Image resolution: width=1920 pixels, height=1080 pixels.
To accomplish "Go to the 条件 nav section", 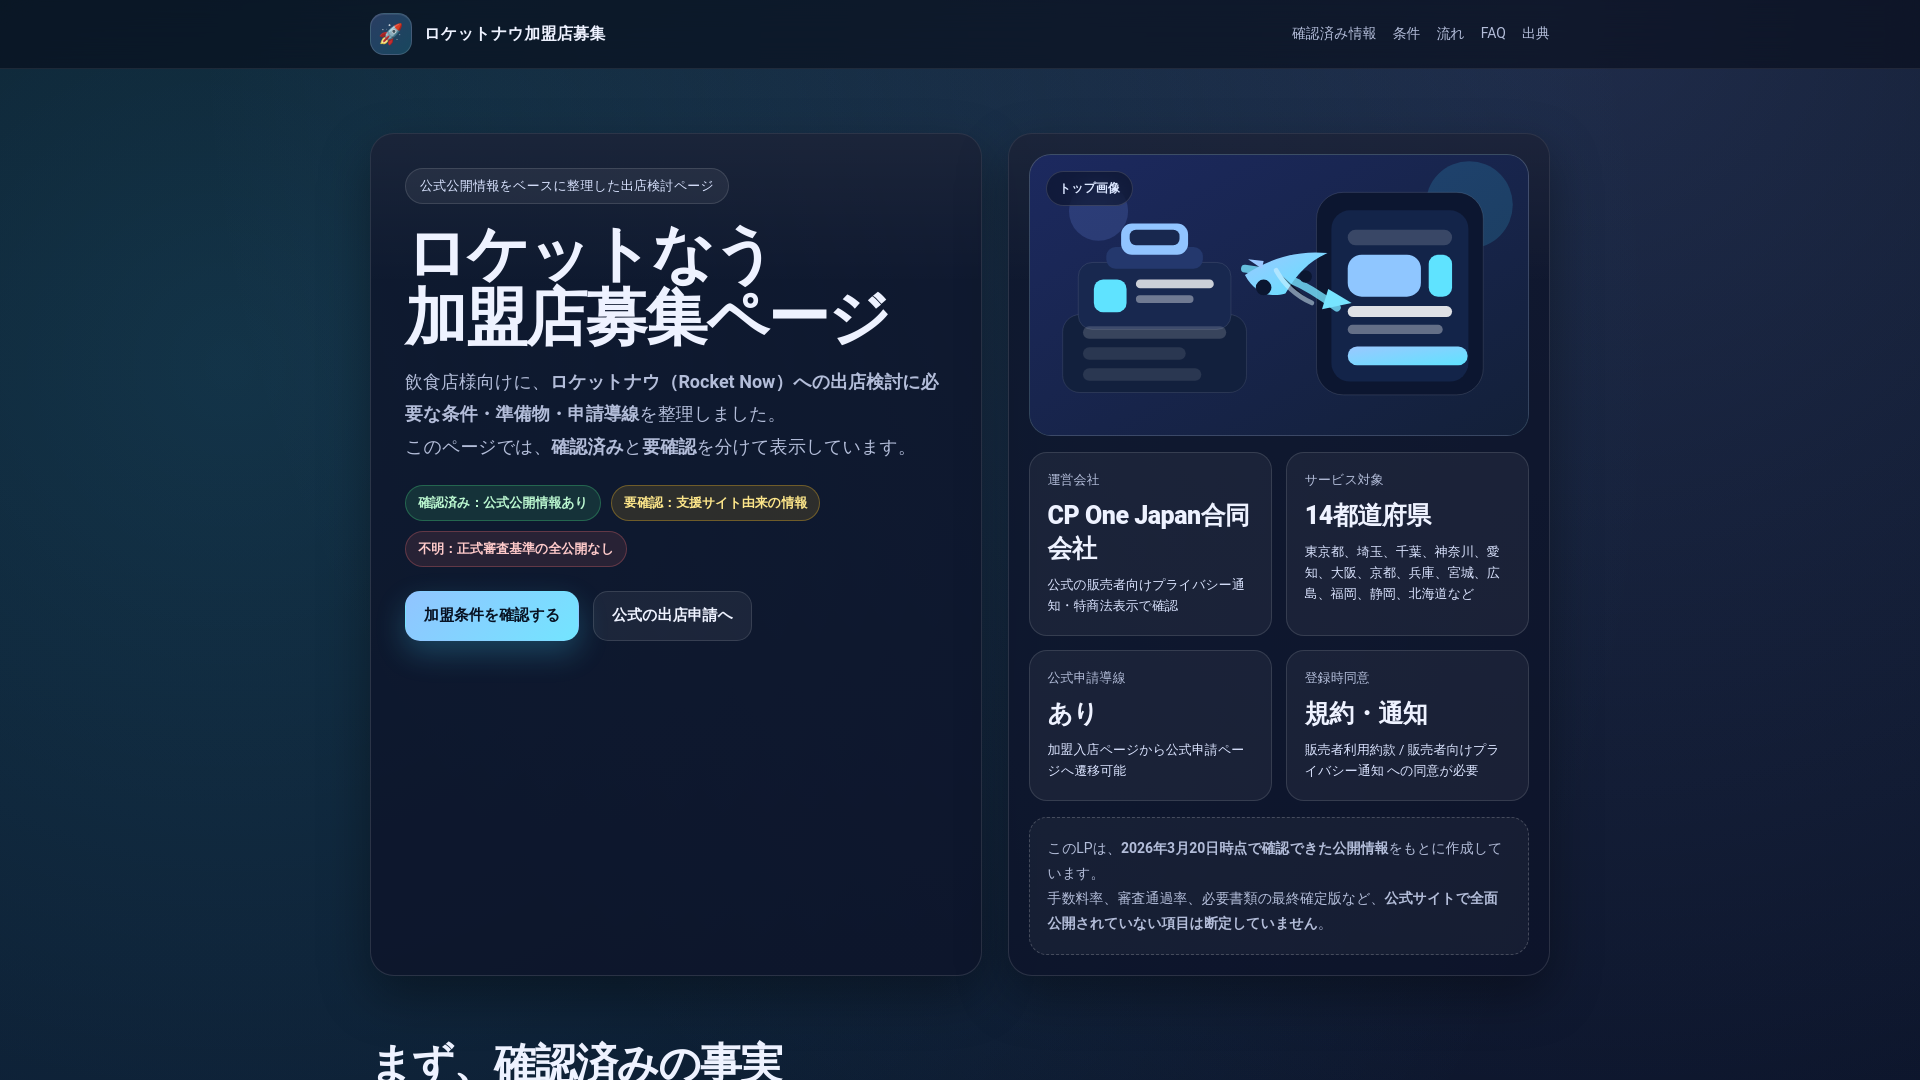I will tap(1406, 34).
